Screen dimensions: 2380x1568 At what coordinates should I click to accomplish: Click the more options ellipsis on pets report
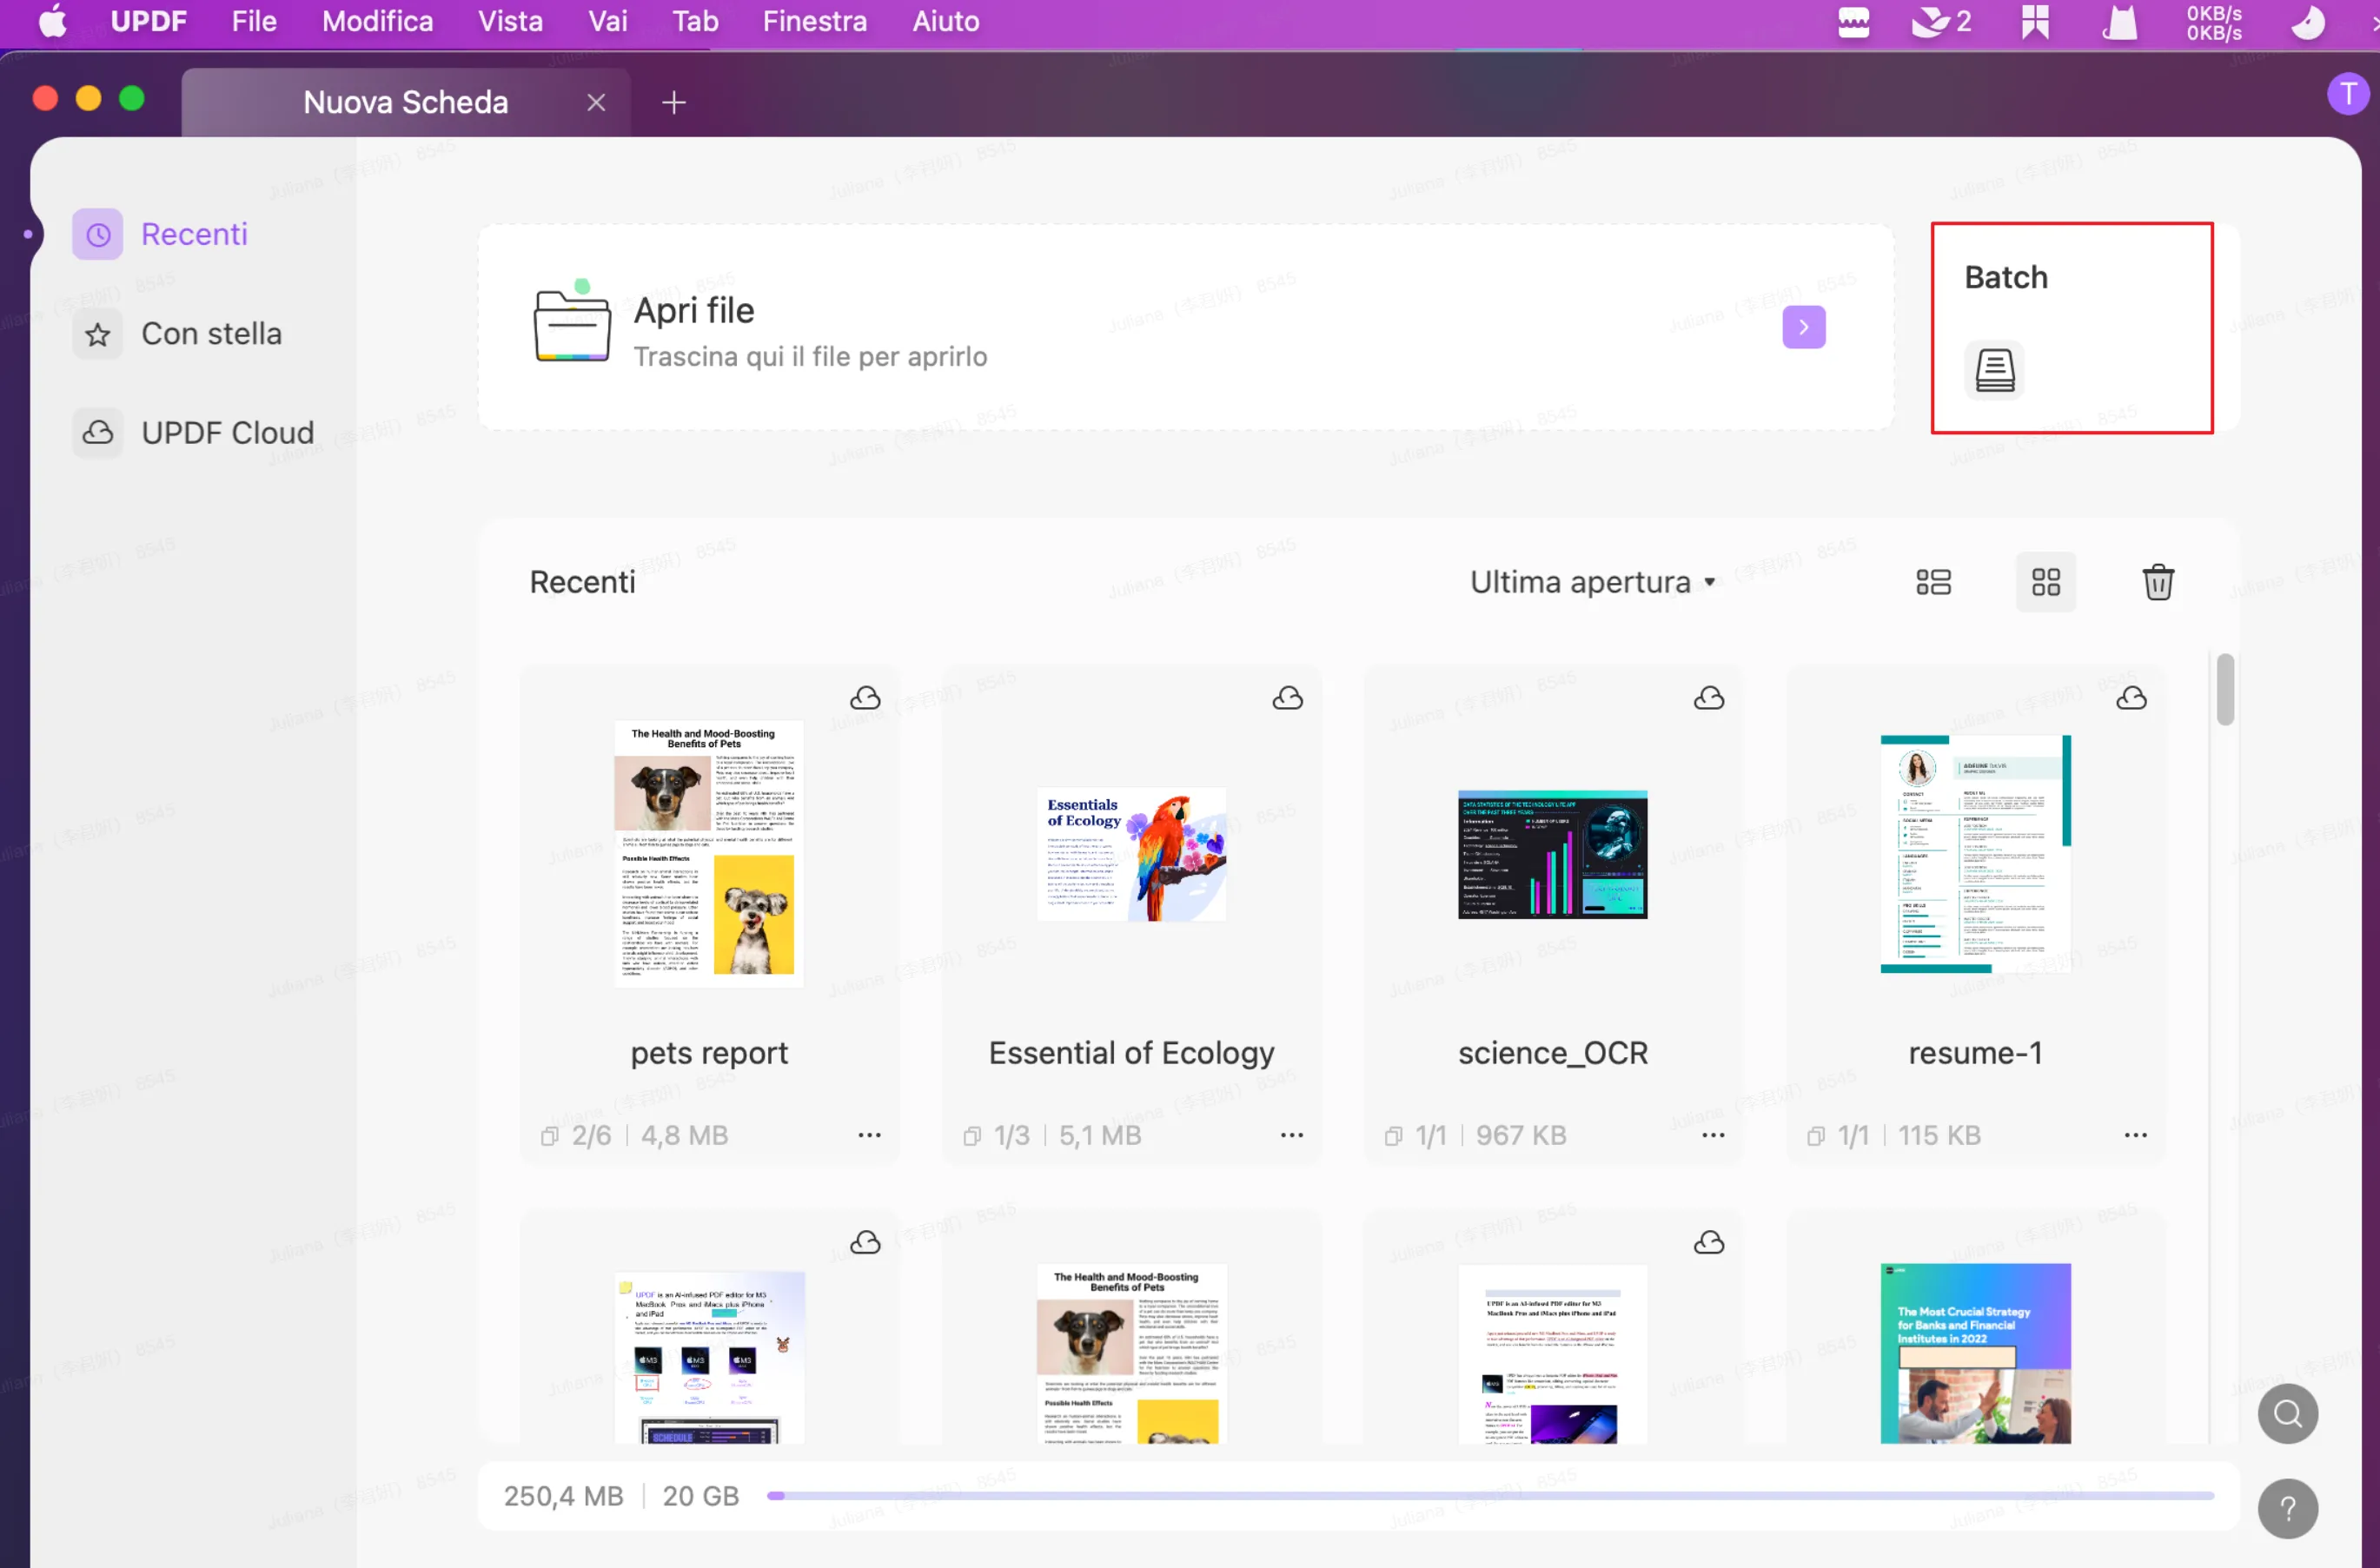coord(870,1135)
